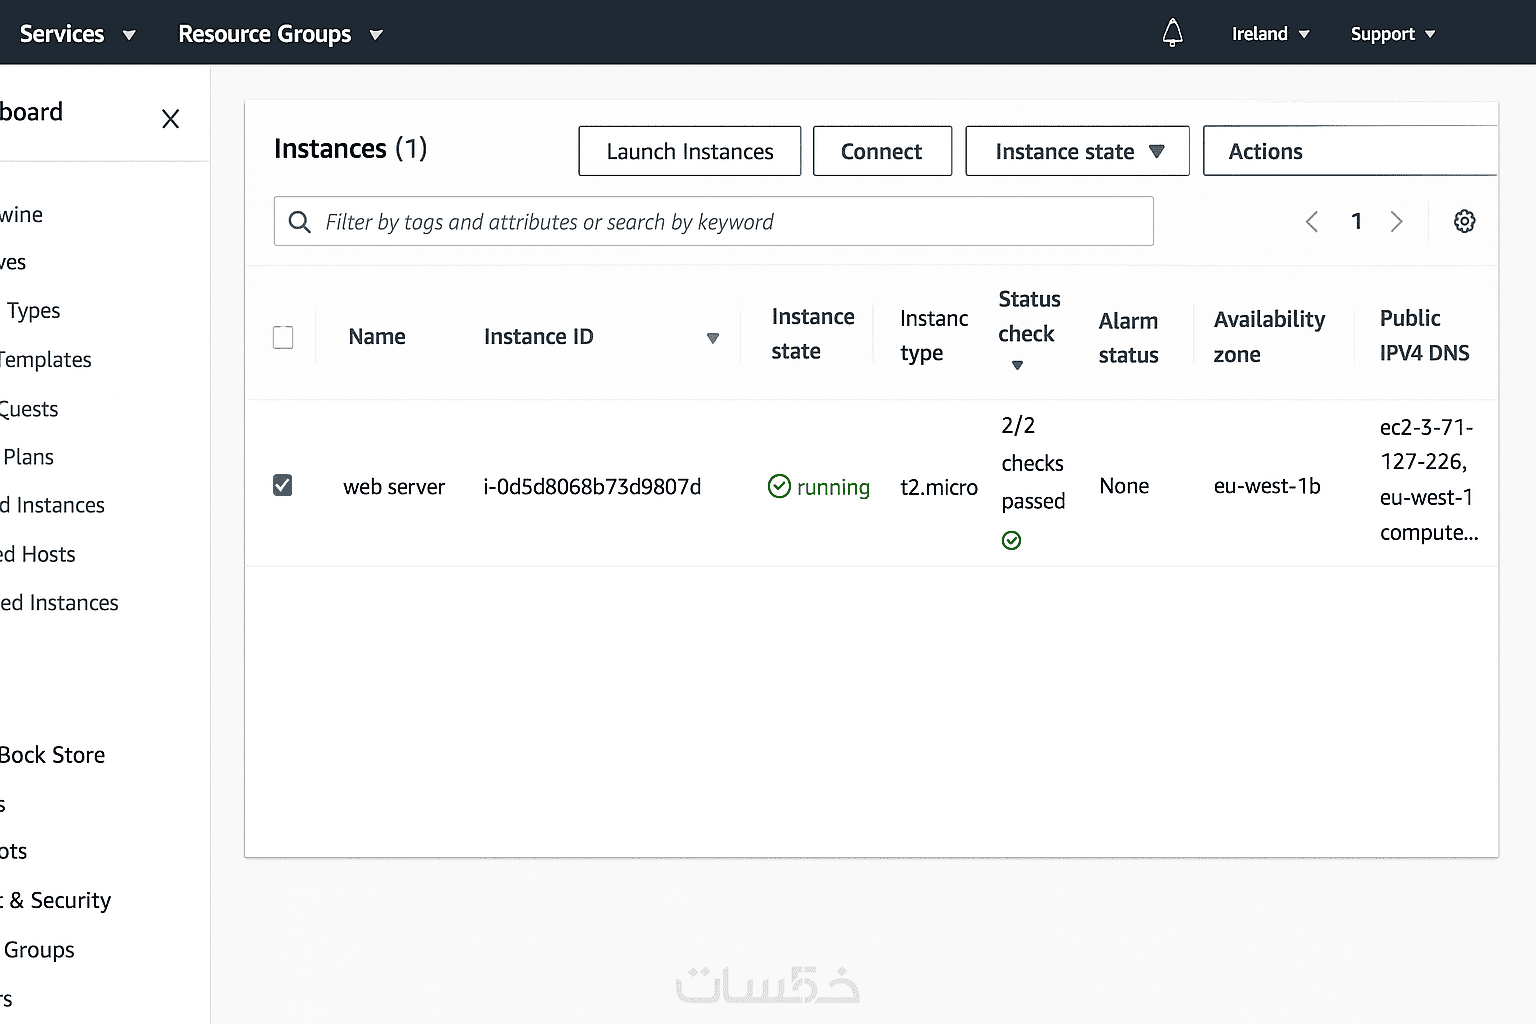Click the Connect button
This screenshot has height=1024, width=1536.
(x=882, y=151)
